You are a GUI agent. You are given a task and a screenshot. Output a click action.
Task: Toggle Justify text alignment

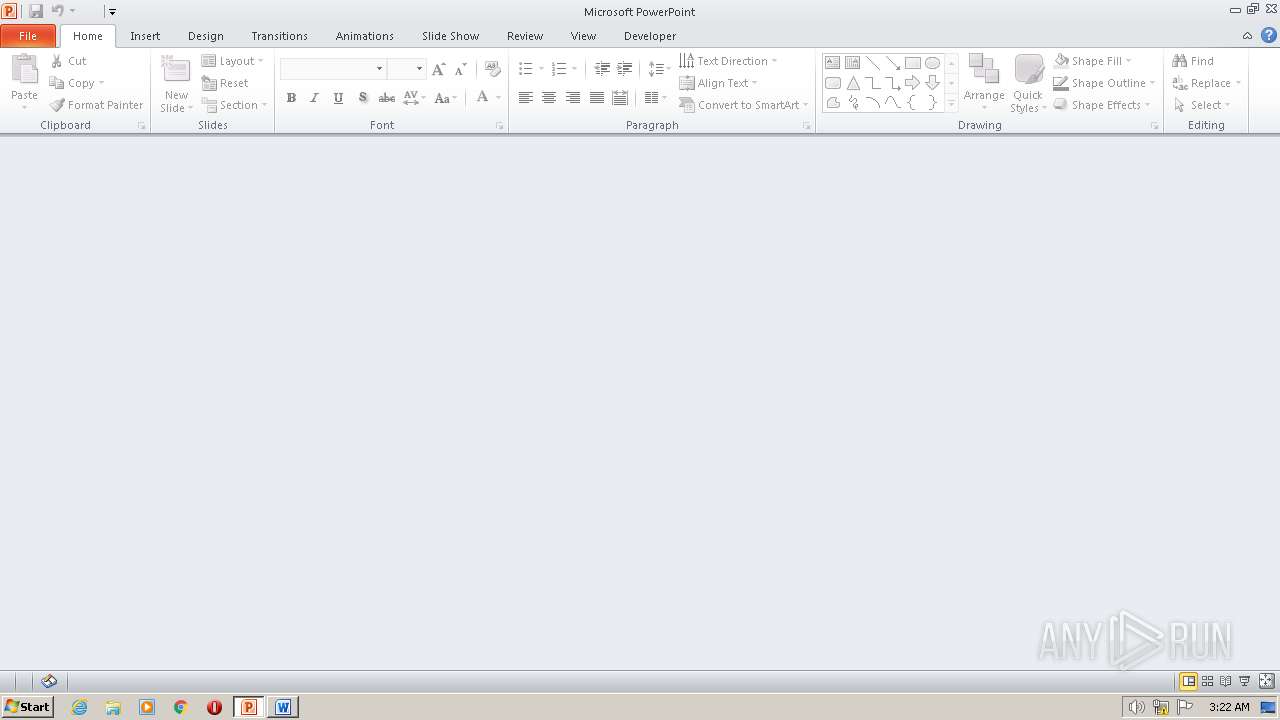click(597, 98)
